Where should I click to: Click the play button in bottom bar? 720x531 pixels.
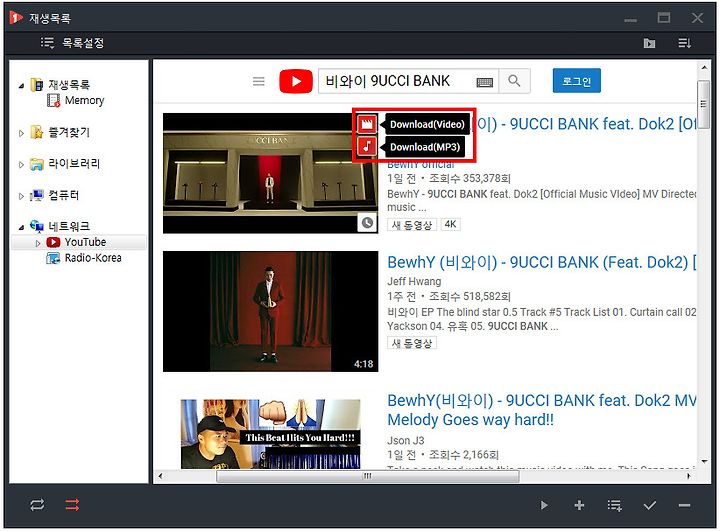coord(544,505)
